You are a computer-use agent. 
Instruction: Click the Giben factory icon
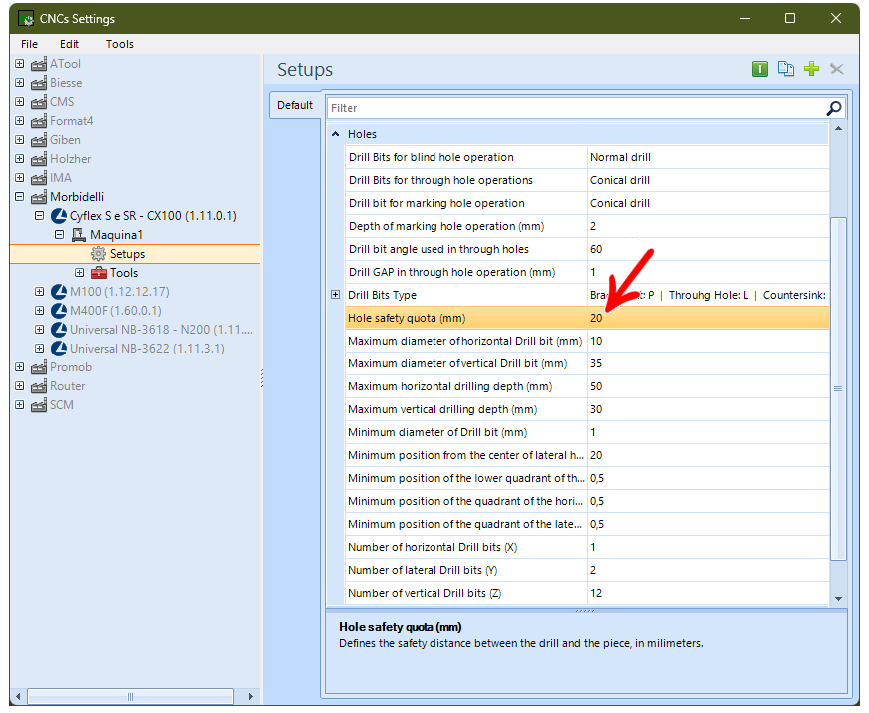click(39, 140)
